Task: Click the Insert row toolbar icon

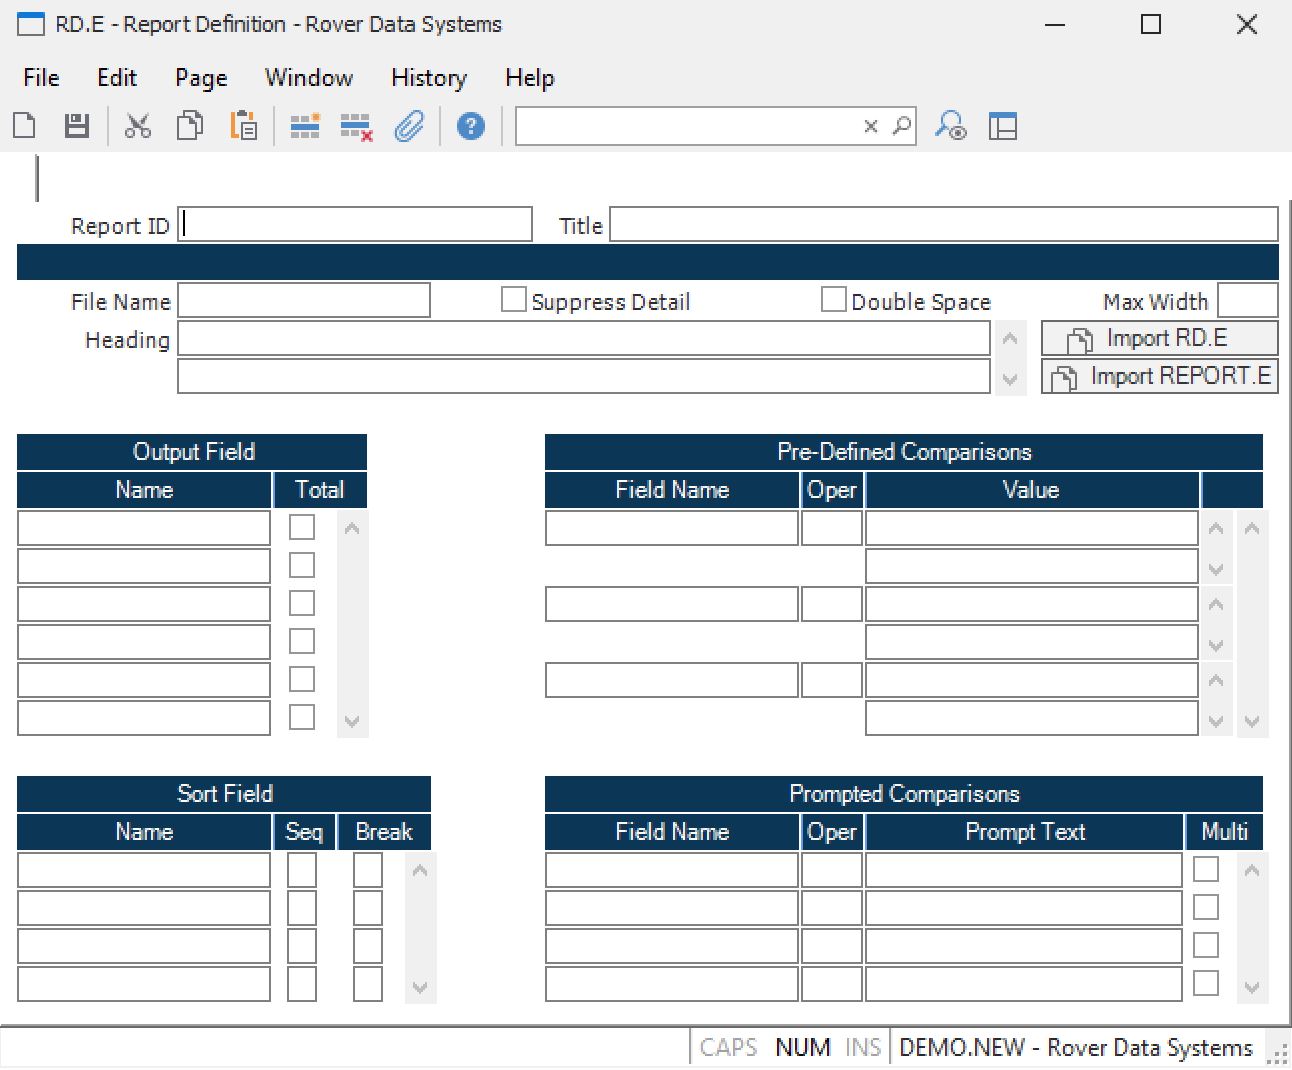Action: tap(304, 126)
